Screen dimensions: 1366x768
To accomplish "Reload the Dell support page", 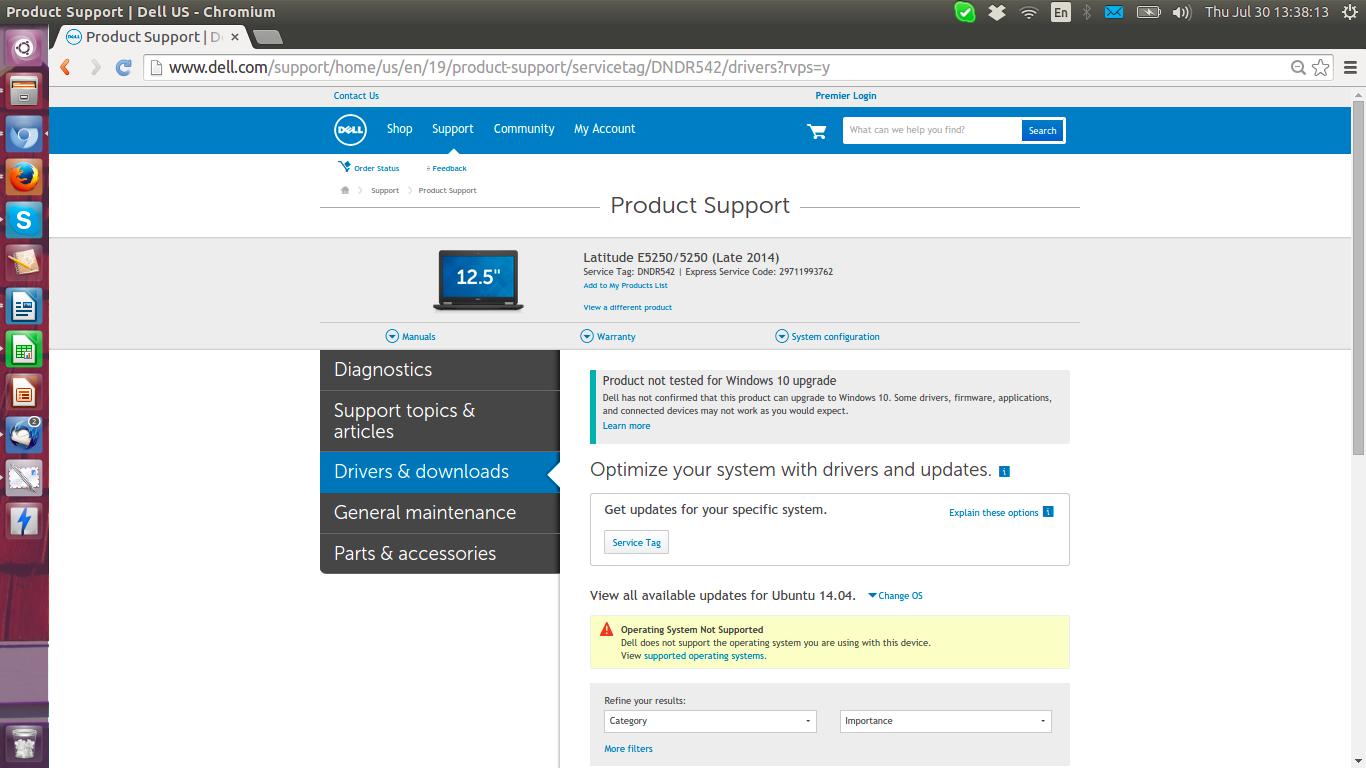I will coord(124,67).
